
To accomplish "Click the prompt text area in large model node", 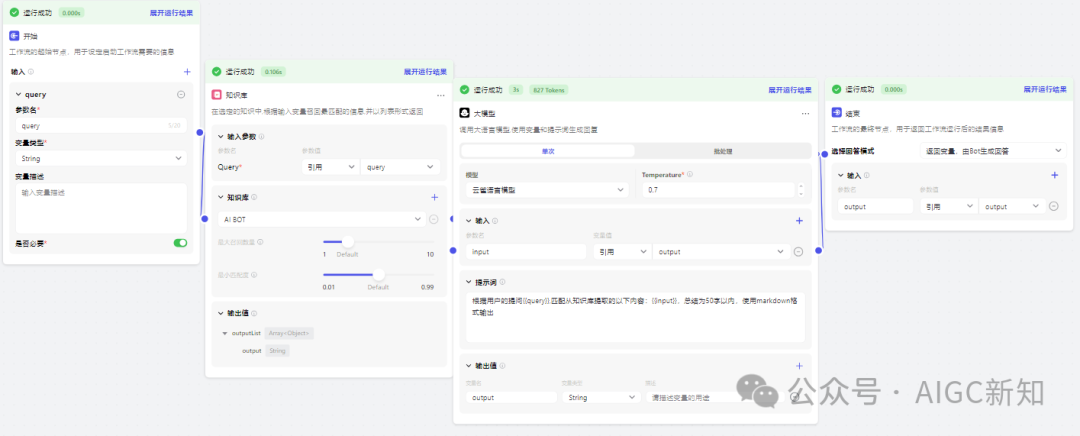I will click(x=635, y=316).
